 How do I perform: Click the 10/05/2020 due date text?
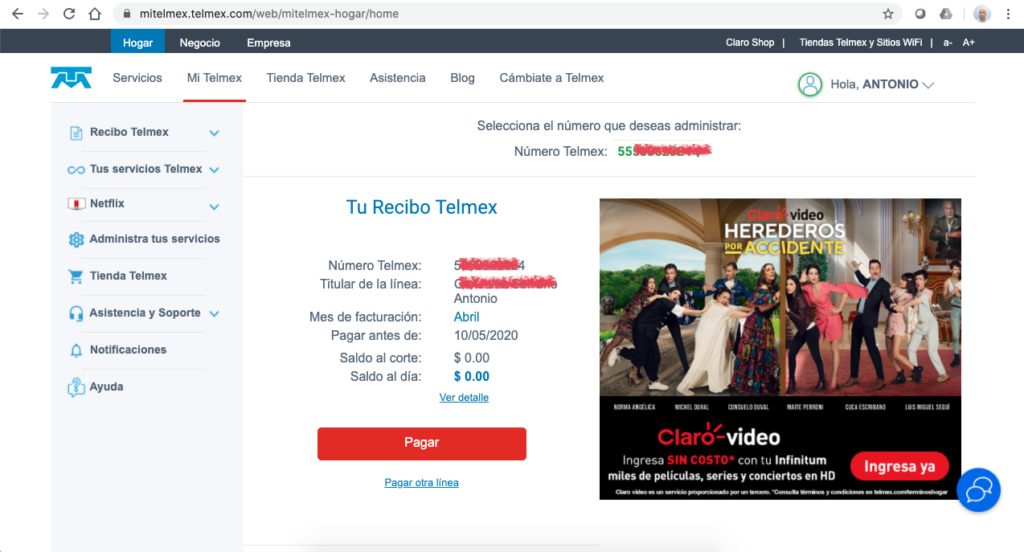pos(486,336)
